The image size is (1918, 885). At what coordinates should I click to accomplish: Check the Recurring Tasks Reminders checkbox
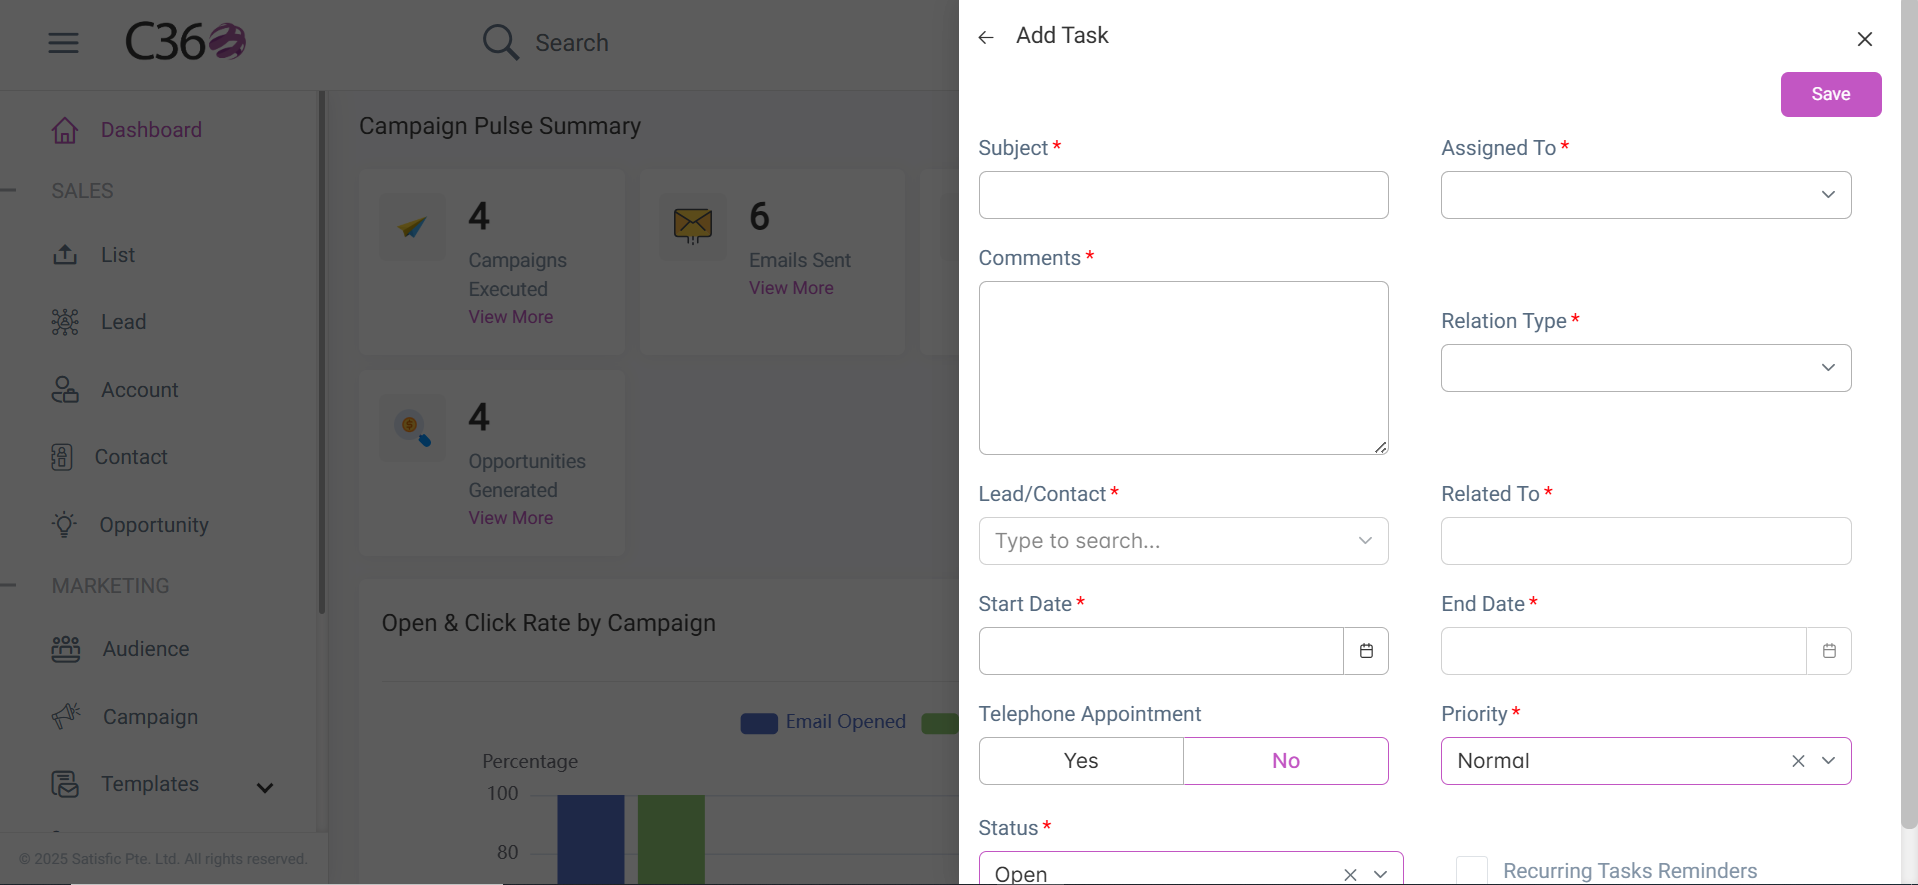(x=1472, y=871)
